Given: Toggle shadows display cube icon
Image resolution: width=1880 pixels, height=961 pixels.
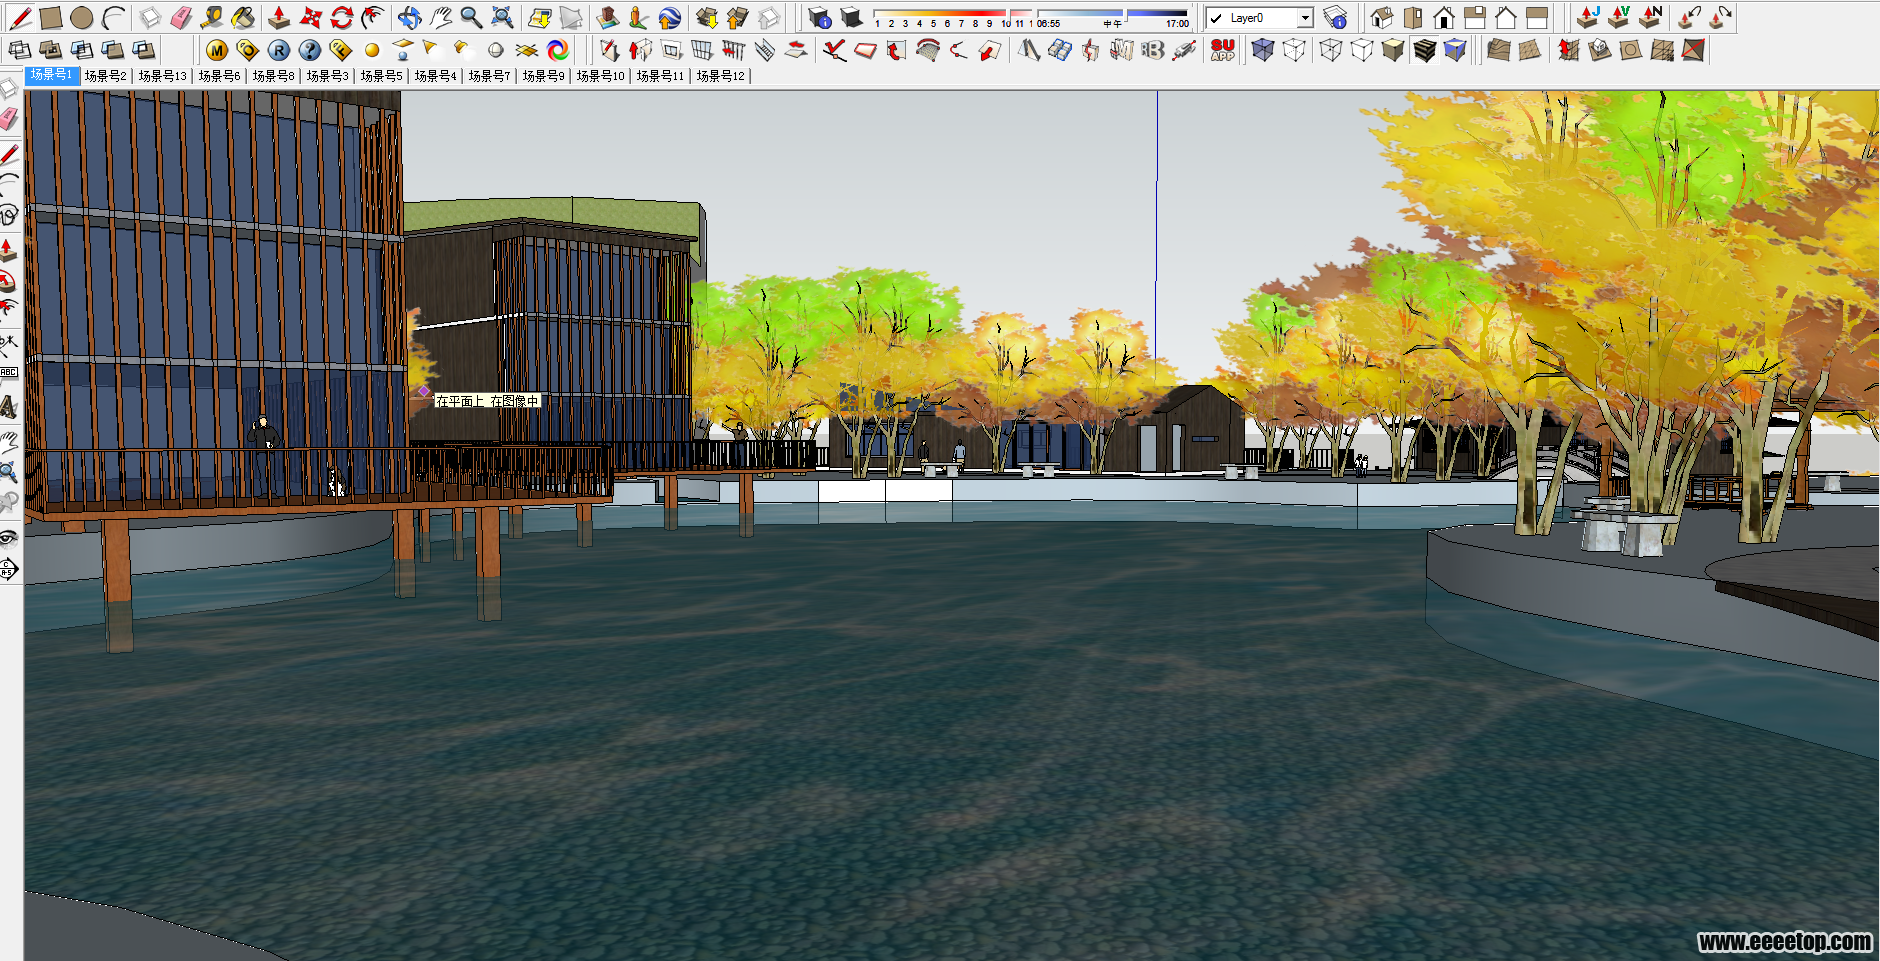Looking at the screenshot, I should 851,18.
